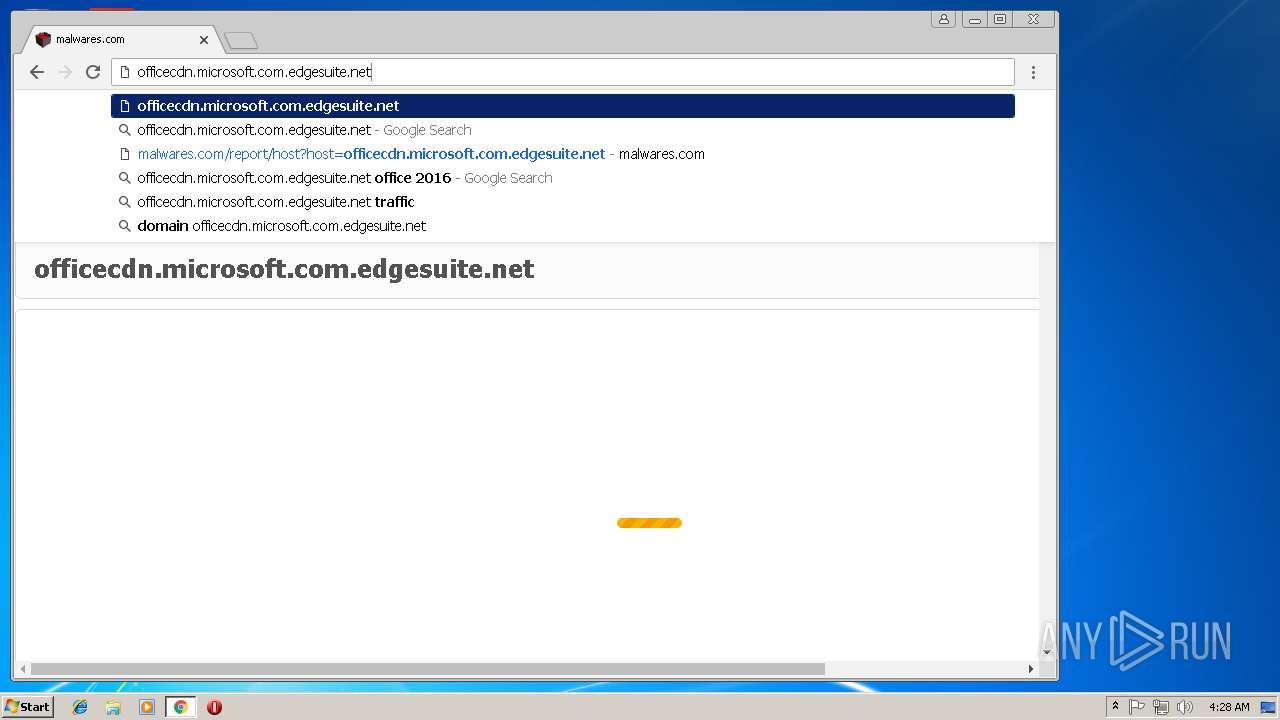Open the malwares.com report host suggestion
This screenshot has width=1280, height=720.
click(x=563, y=154)
